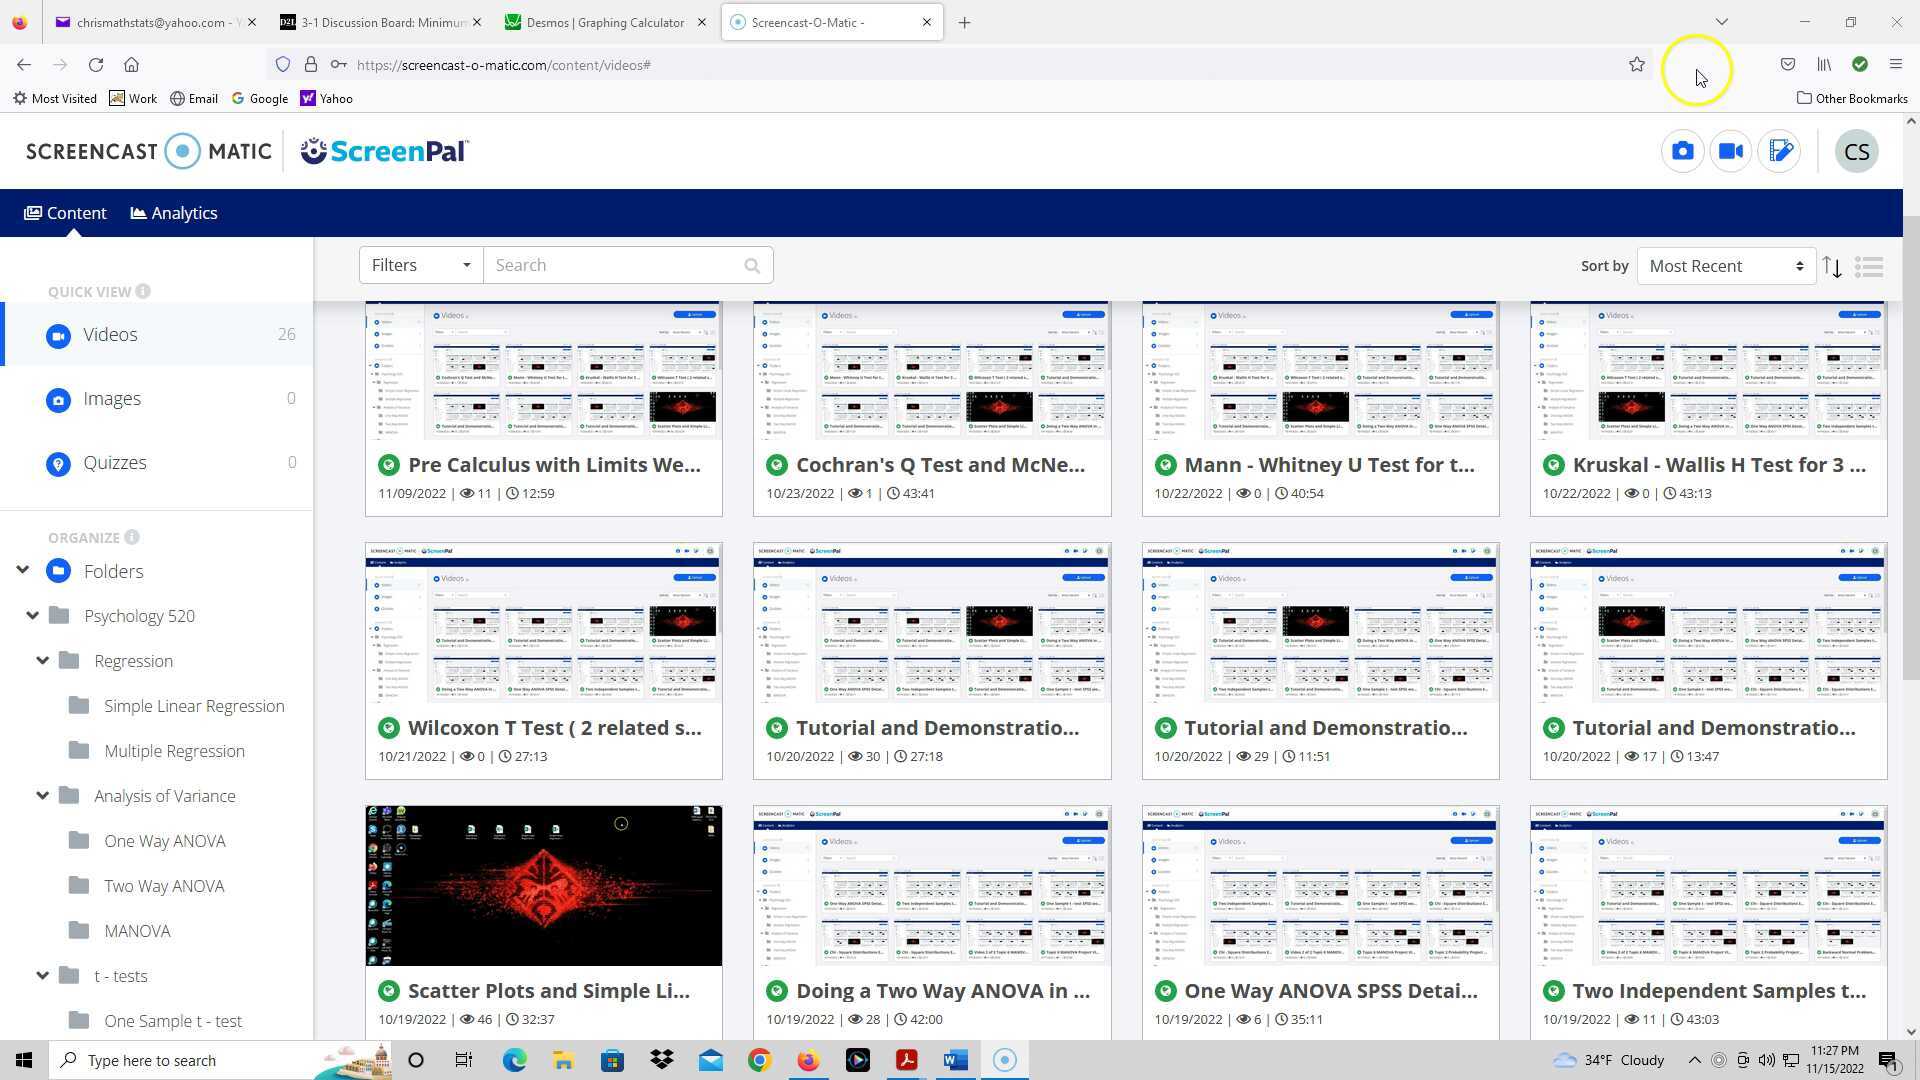Open the Analytics tab
The image size is (1920, 1080).
pos(174,213)
